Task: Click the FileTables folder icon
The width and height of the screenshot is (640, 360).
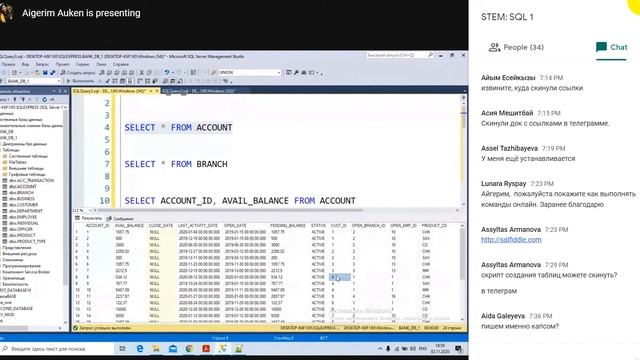Action: (x=5, y=162)
